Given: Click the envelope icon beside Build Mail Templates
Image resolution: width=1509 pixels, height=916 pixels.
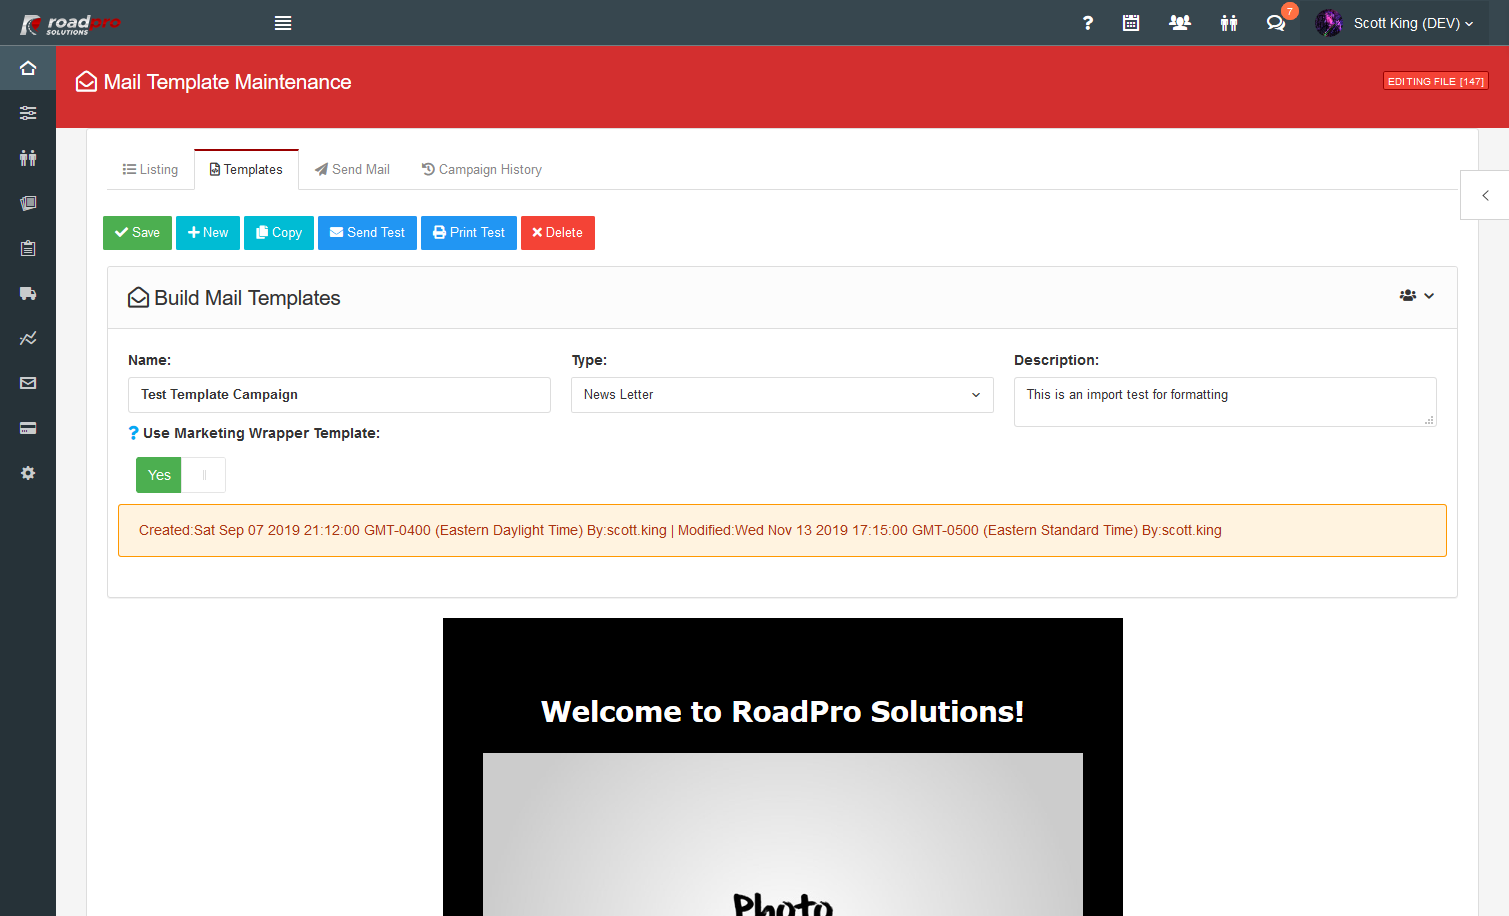Looking at the screenshot, I should click(x=139, y=298).
